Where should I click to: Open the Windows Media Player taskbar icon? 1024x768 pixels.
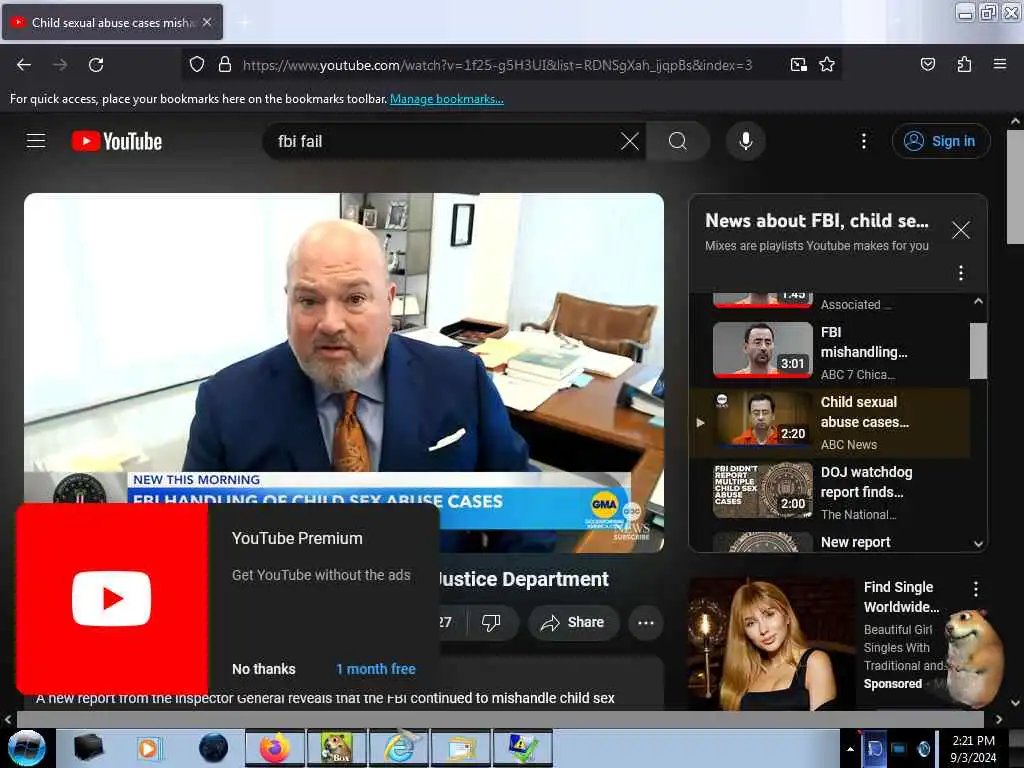[x=150, y=748]
